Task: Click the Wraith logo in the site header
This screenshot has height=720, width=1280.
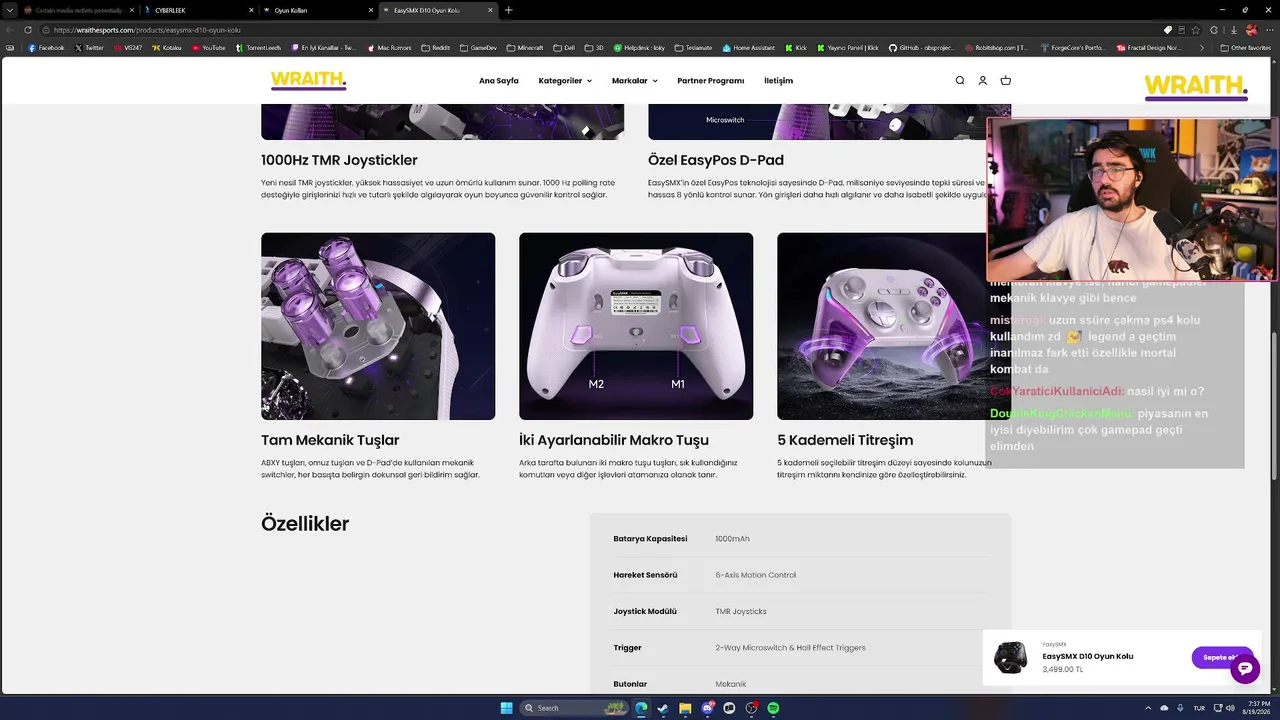Action: pos(308,80)
